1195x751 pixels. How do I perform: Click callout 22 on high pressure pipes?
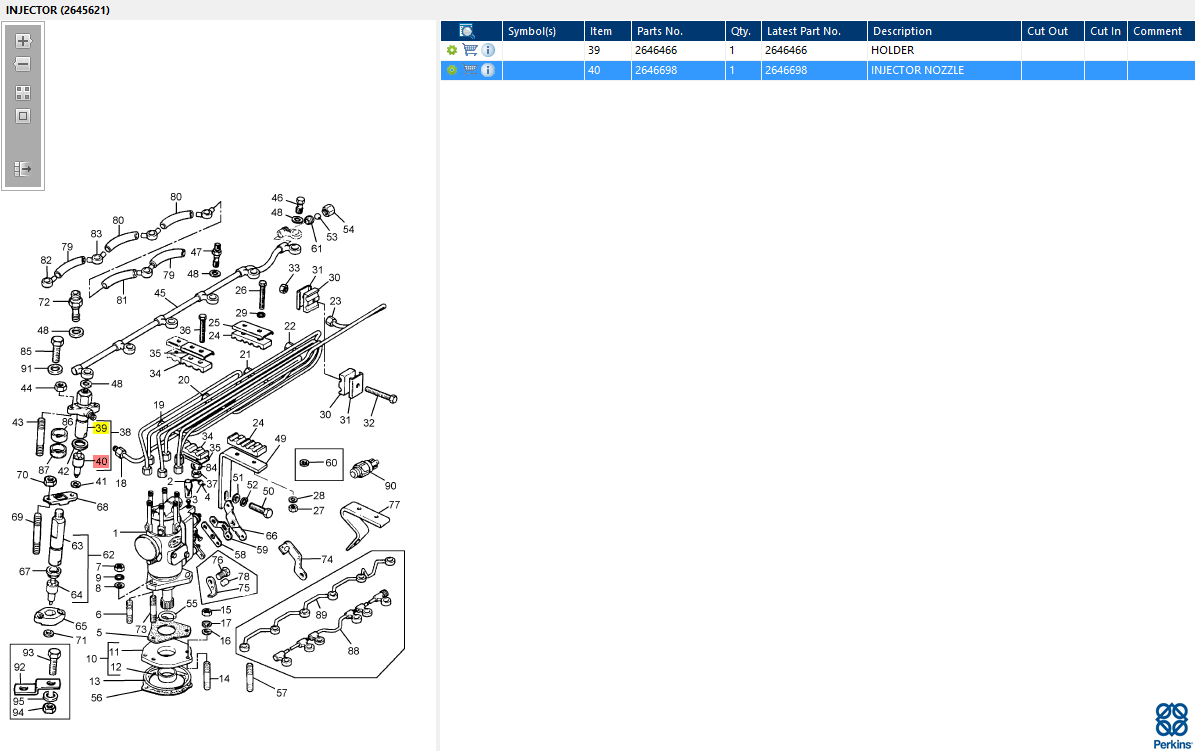click(290, 326)
